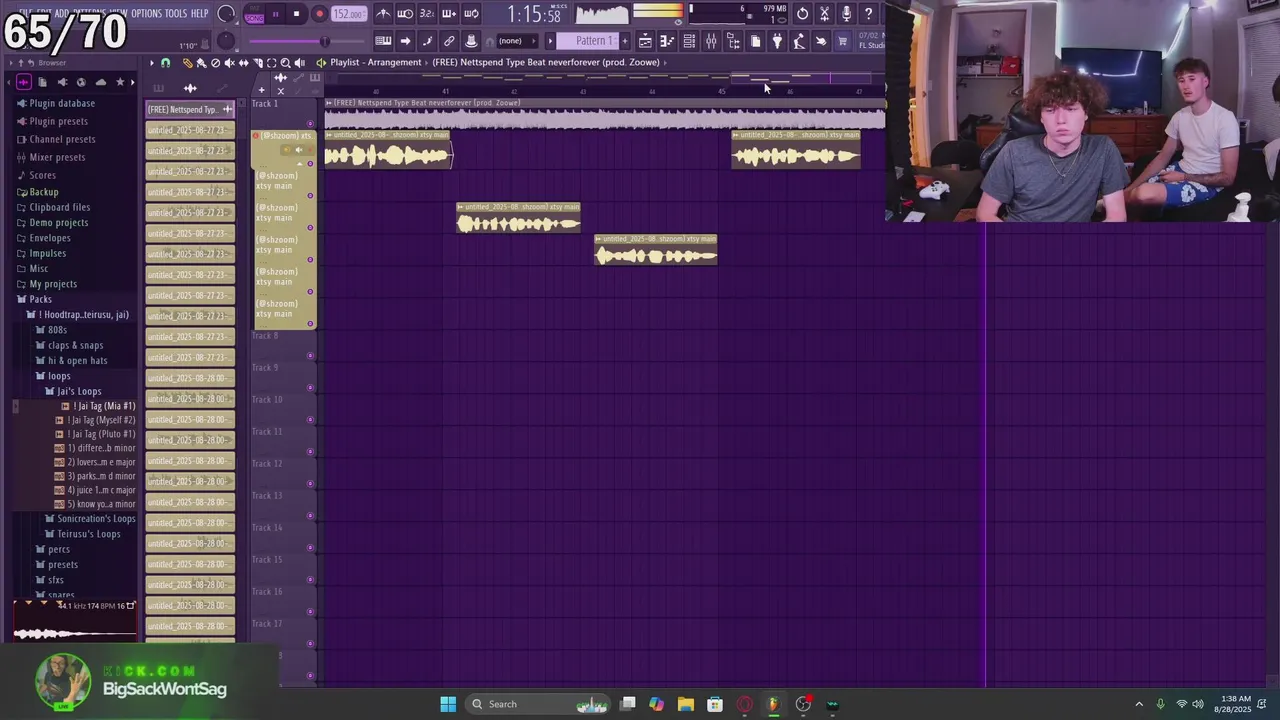
Task: Click the typing keyboard to piano icon
Action: pyautogui.click(x=383, y=41)
